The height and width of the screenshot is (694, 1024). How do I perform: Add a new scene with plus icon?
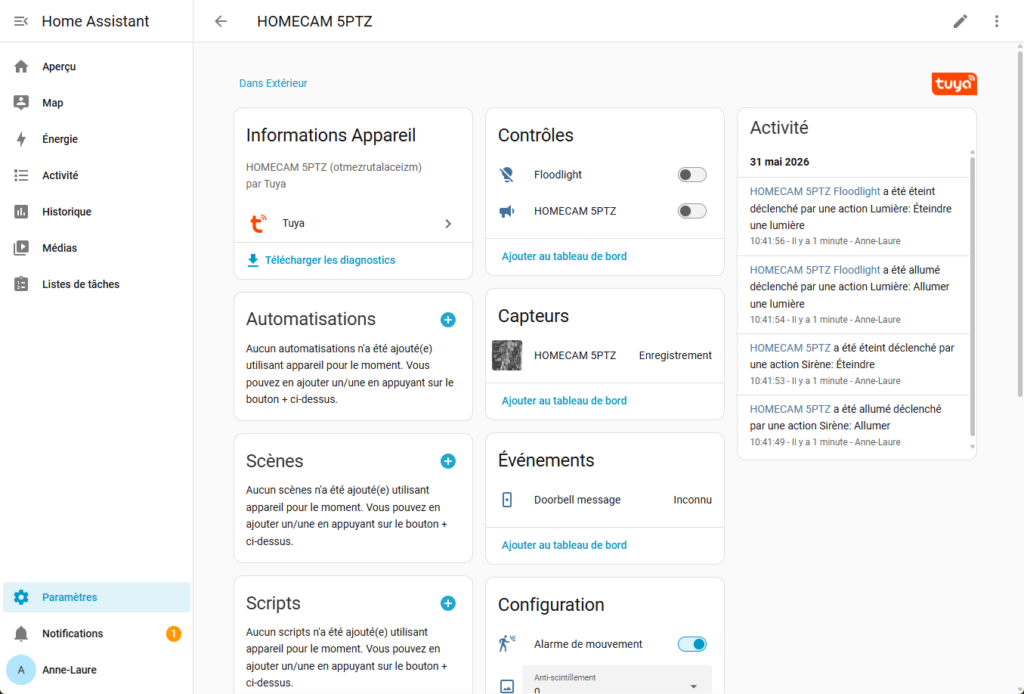coord(448,461)
